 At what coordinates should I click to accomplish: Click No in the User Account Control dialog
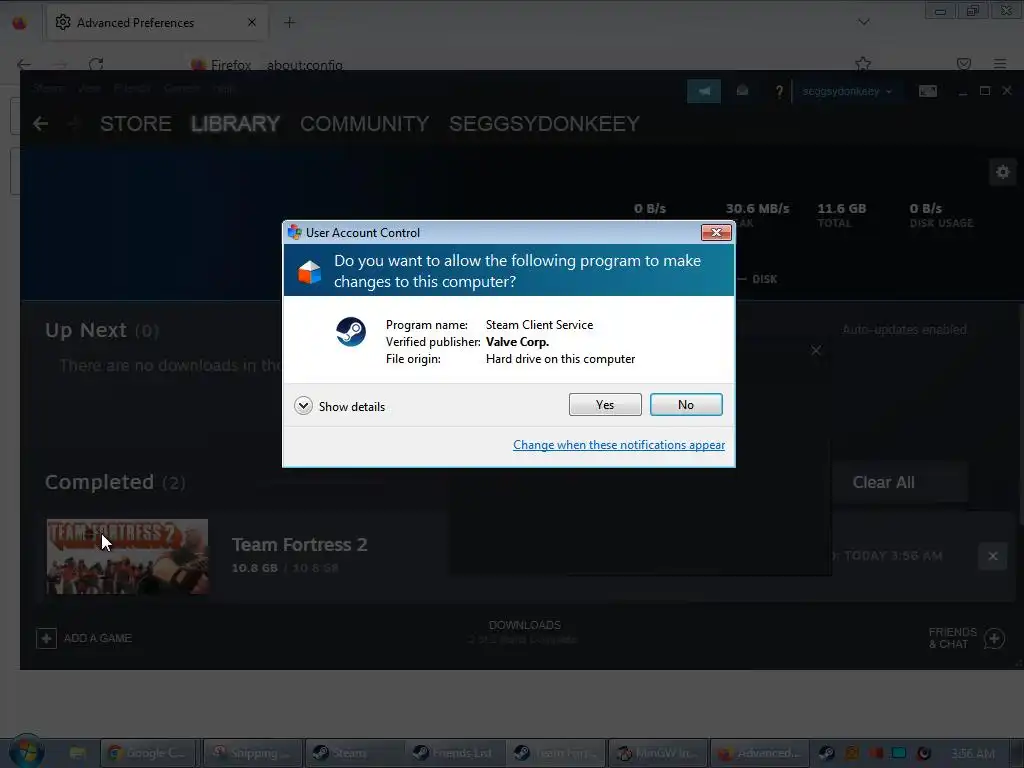pyautogui.click(x=686, y=404)
